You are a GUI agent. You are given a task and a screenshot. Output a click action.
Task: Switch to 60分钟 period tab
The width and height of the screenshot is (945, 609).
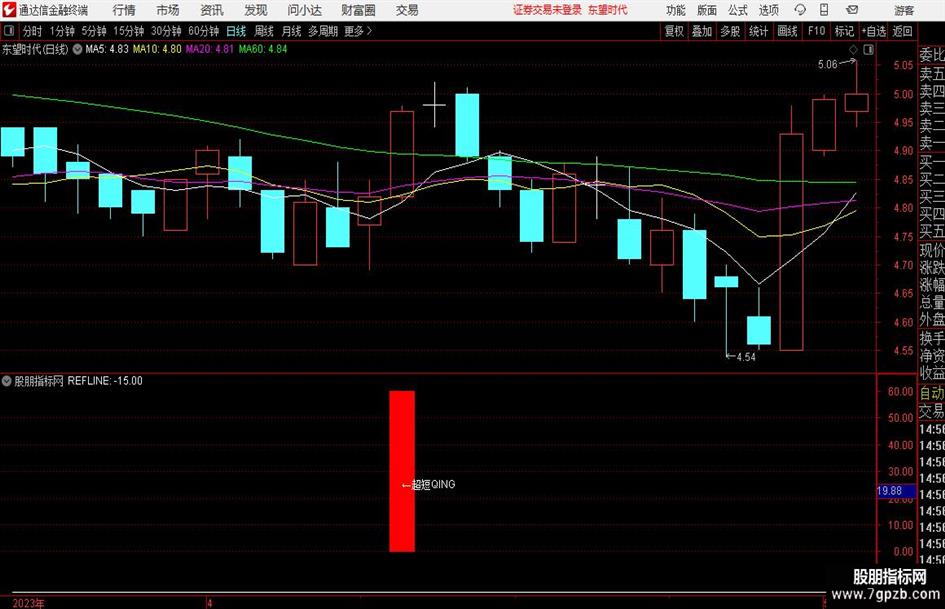tap(204, 31)
